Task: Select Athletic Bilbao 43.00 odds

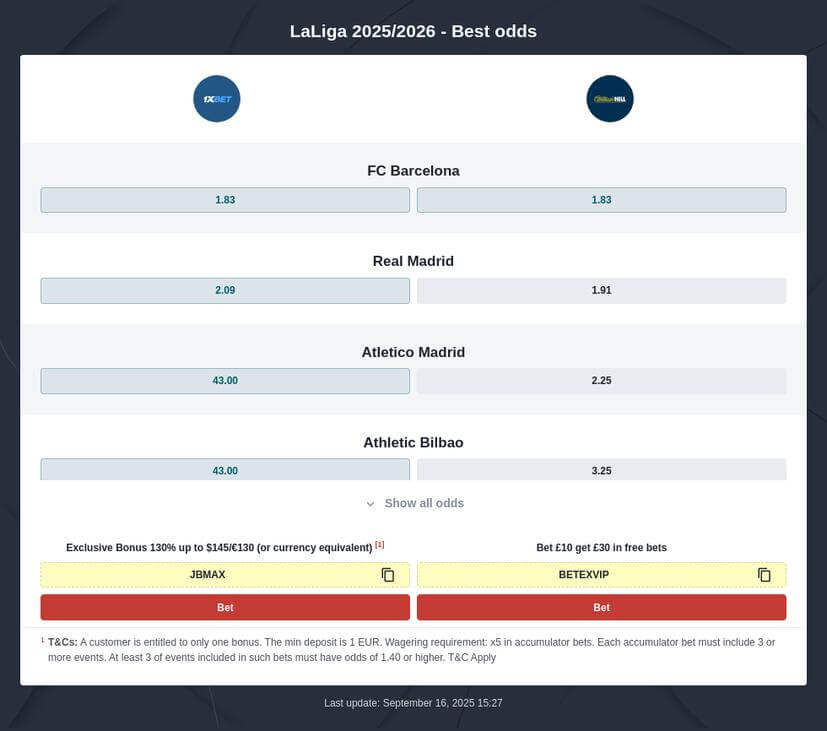Action: [225, 470]
